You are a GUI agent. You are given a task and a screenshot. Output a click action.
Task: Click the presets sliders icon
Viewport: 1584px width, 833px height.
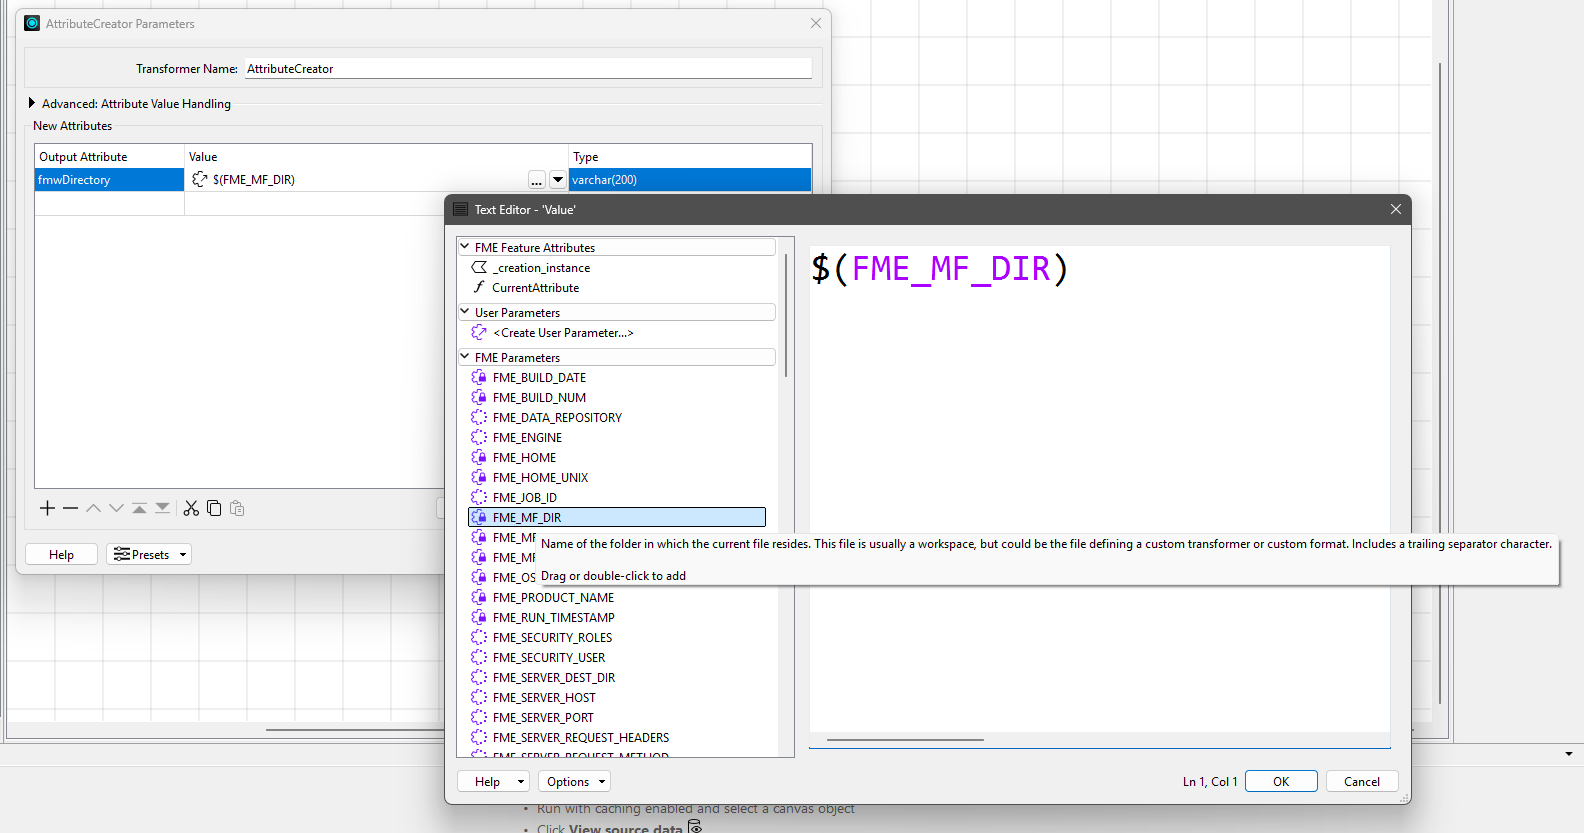tap(122, 554)
